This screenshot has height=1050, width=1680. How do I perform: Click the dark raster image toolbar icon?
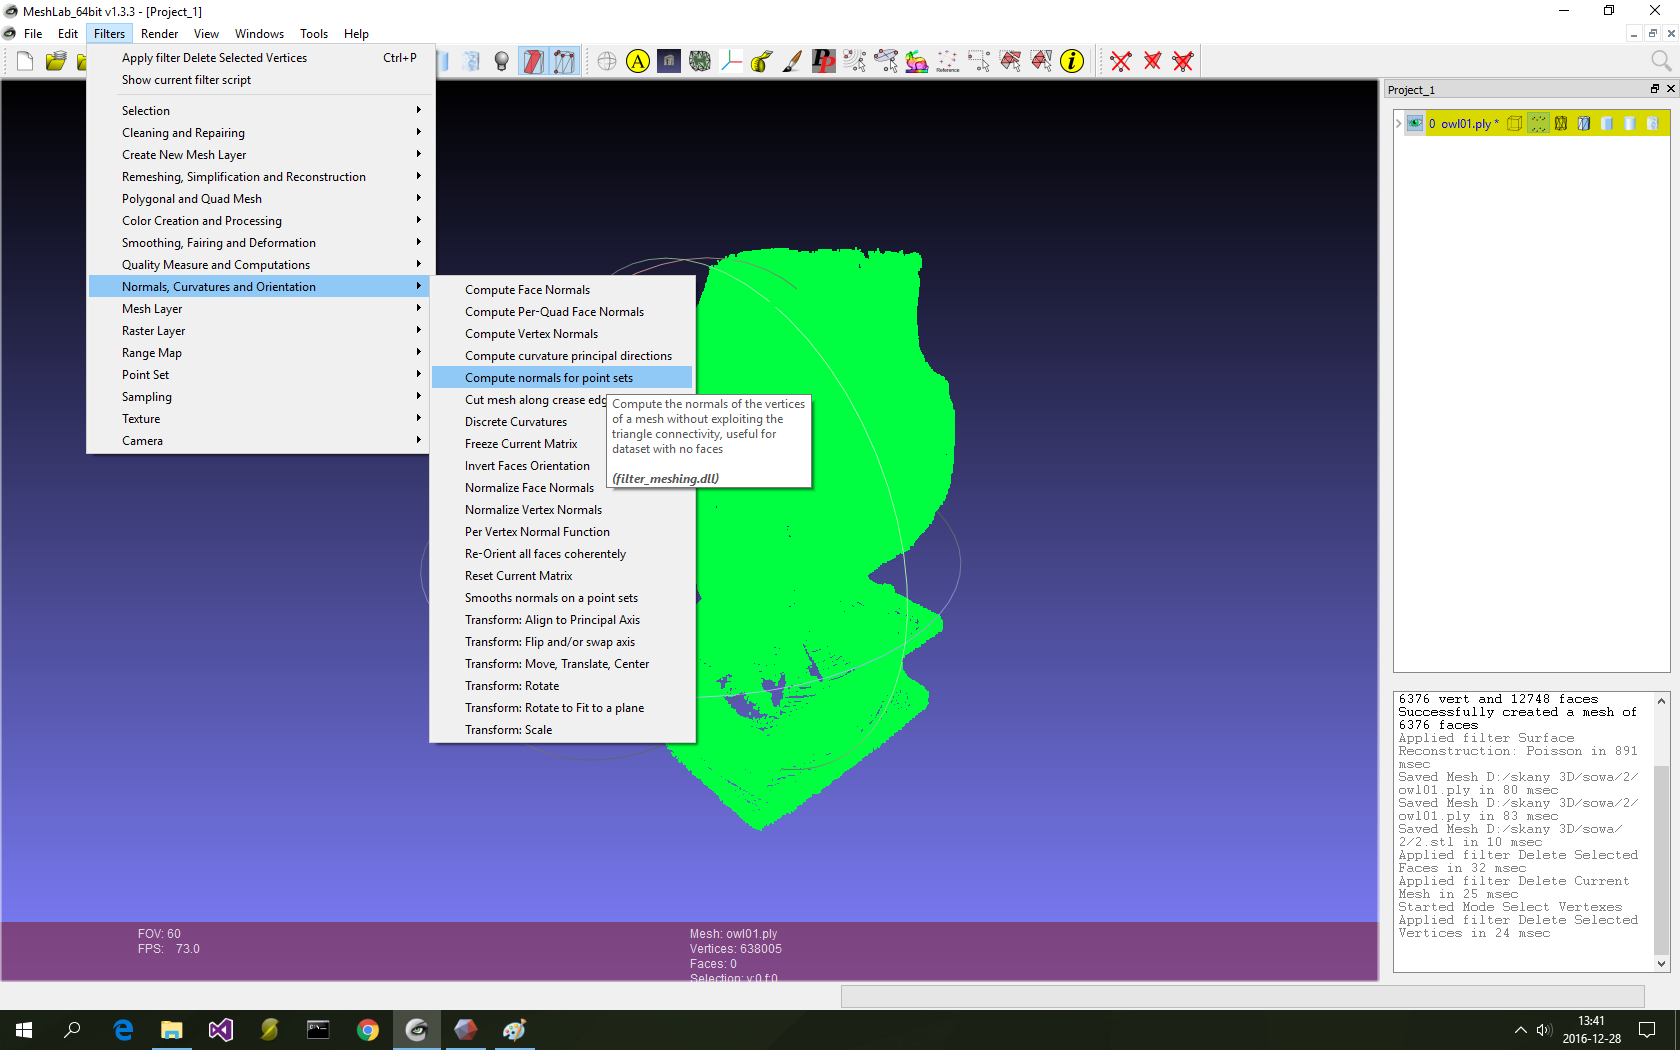pos(669,62)
